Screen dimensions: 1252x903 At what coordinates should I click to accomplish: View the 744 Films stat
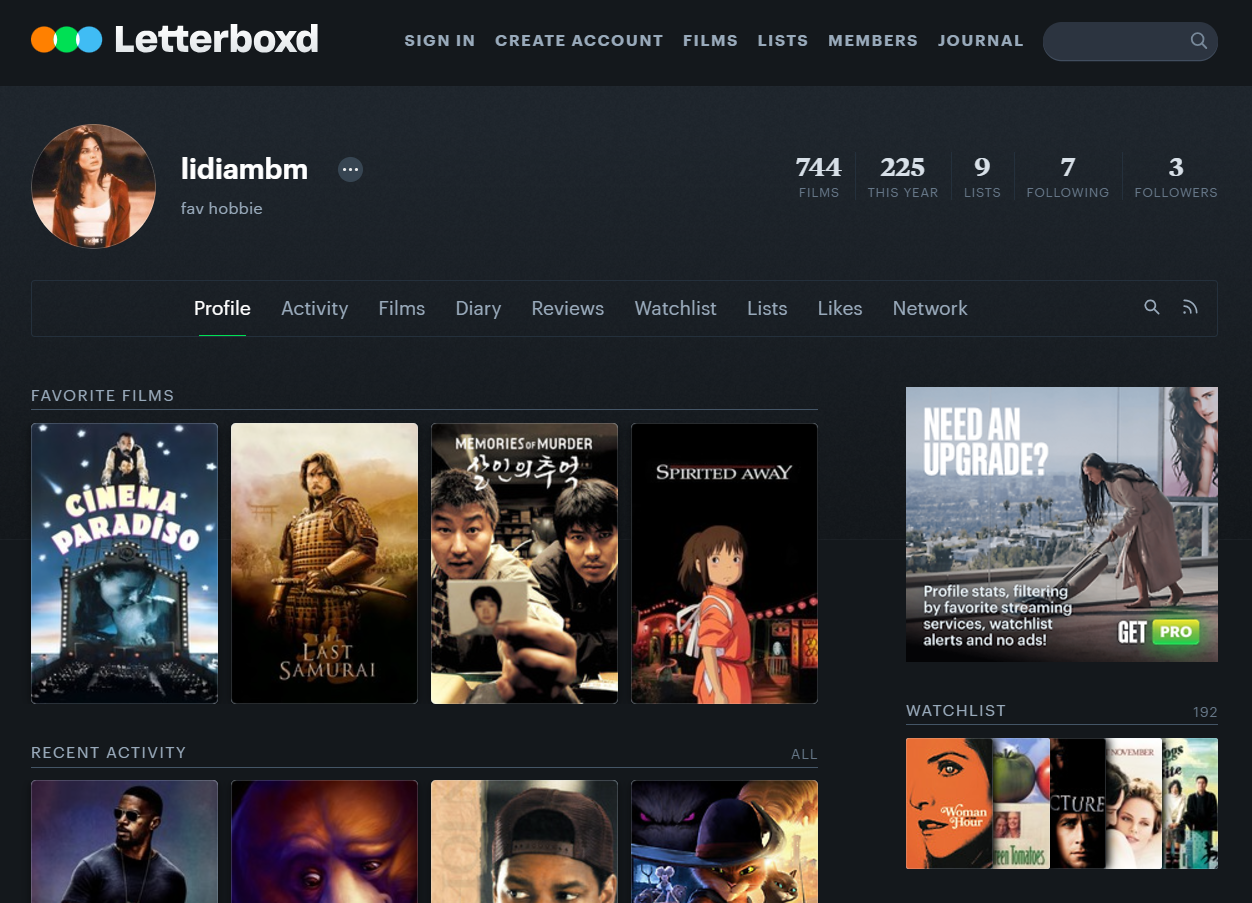[x=819, y=177]
